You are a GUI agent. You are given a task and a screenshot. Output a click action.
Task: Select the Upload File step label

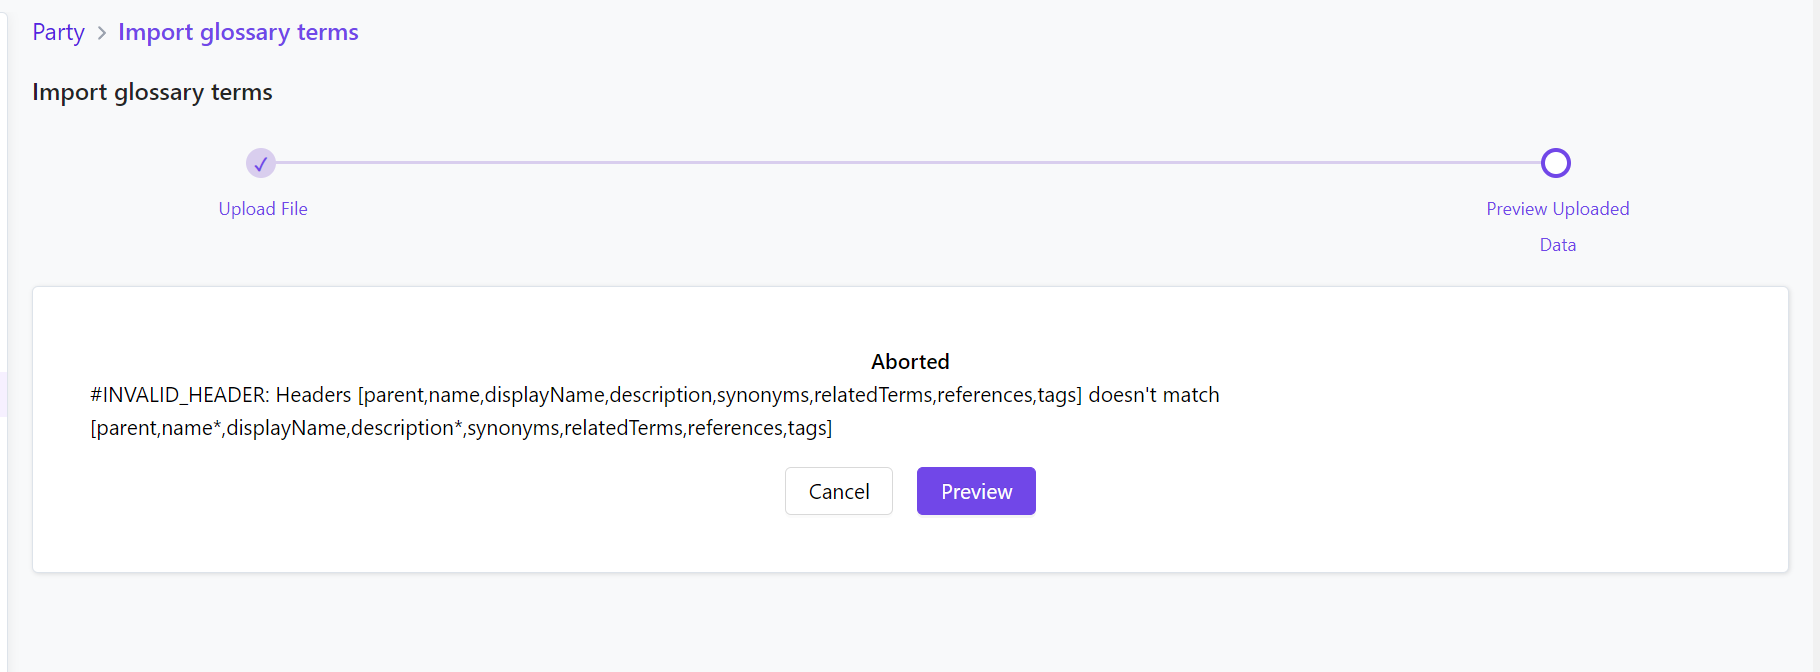[x=262, y=208]
